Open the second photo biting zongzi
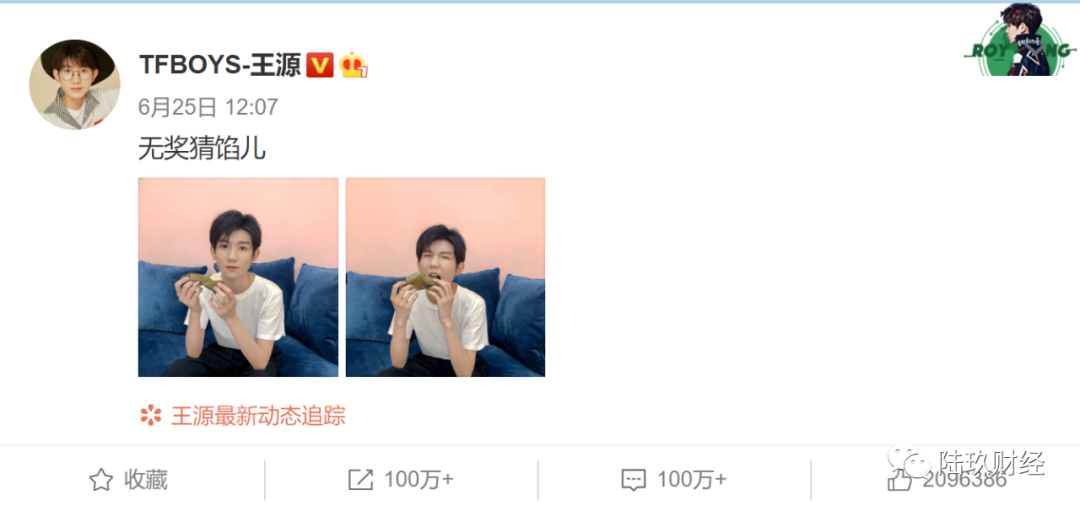 446,278
